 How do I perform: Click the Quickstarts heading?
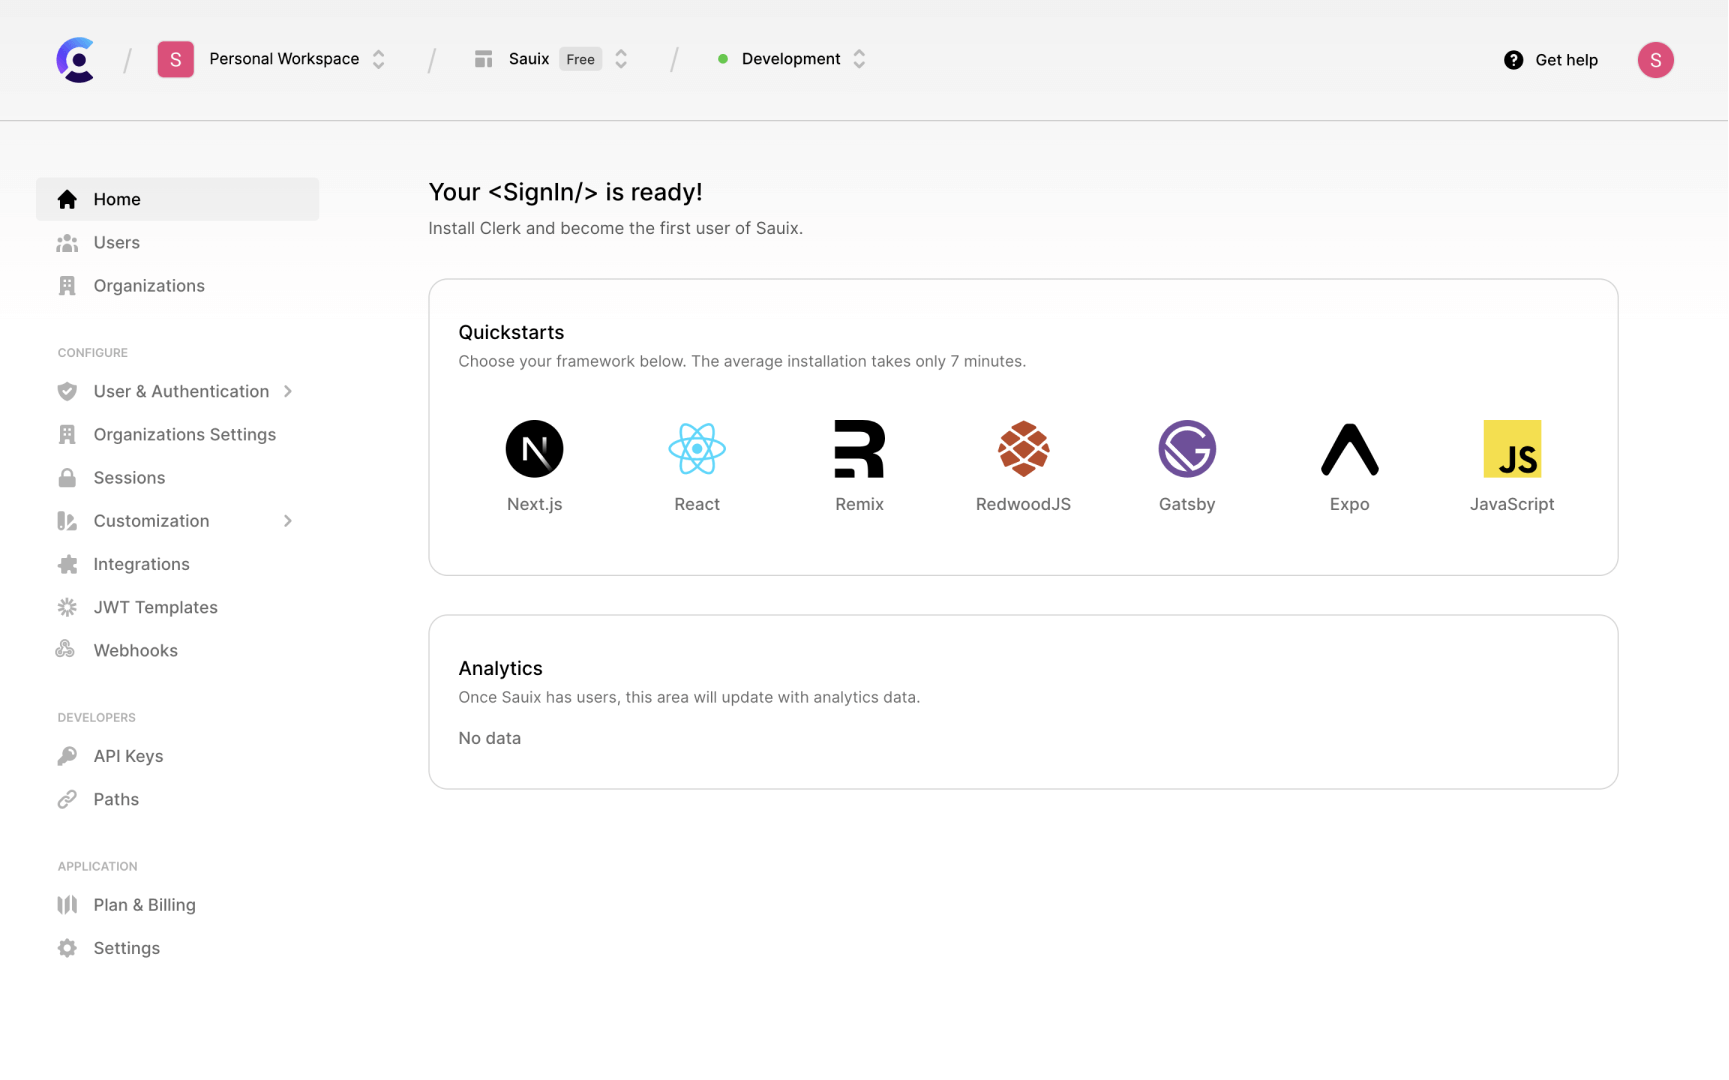point(511,333)
